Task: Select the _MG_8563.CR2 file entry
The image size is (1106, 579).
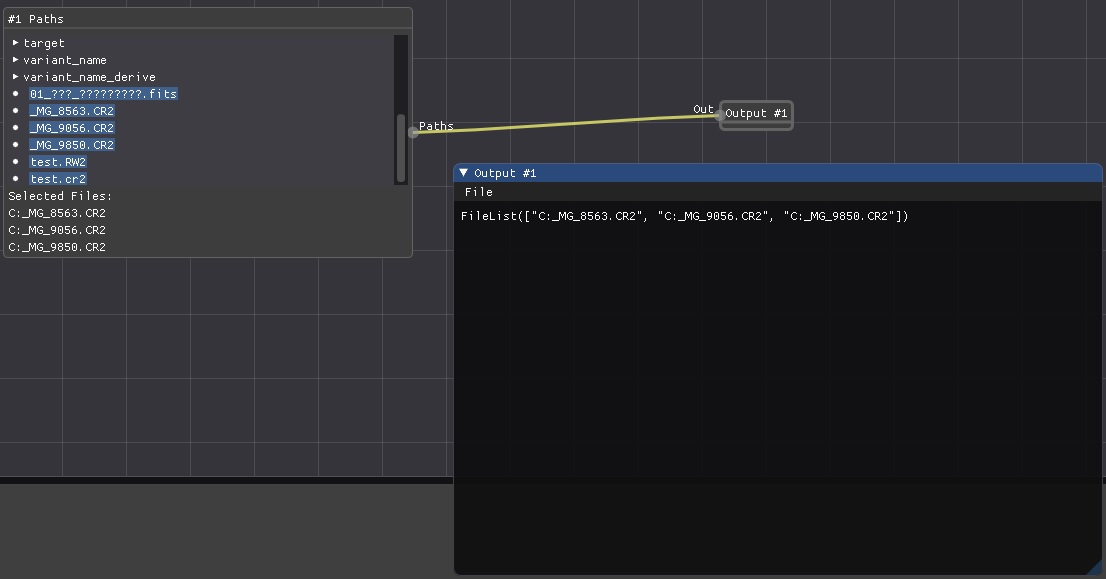Action: [x=72, y=111]
